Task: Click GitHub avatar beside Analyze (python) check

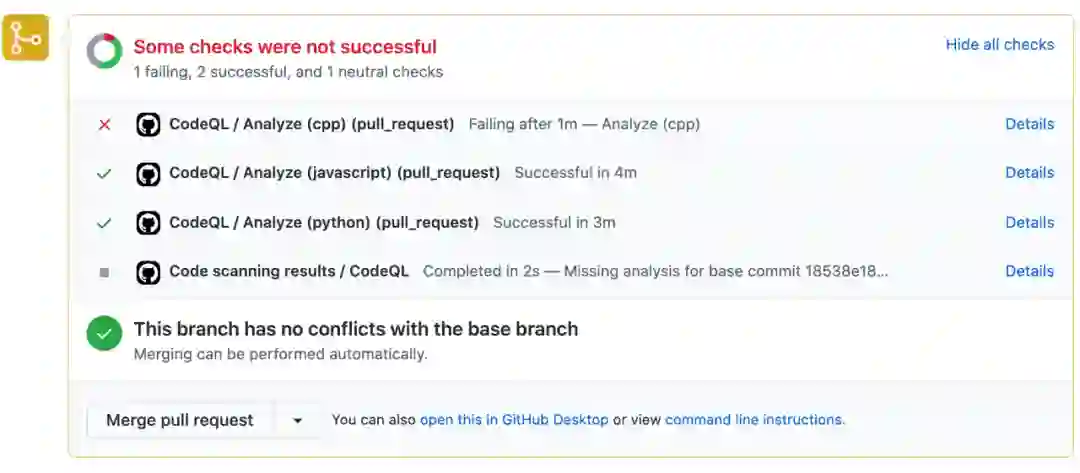Action: tap(148, 222)
